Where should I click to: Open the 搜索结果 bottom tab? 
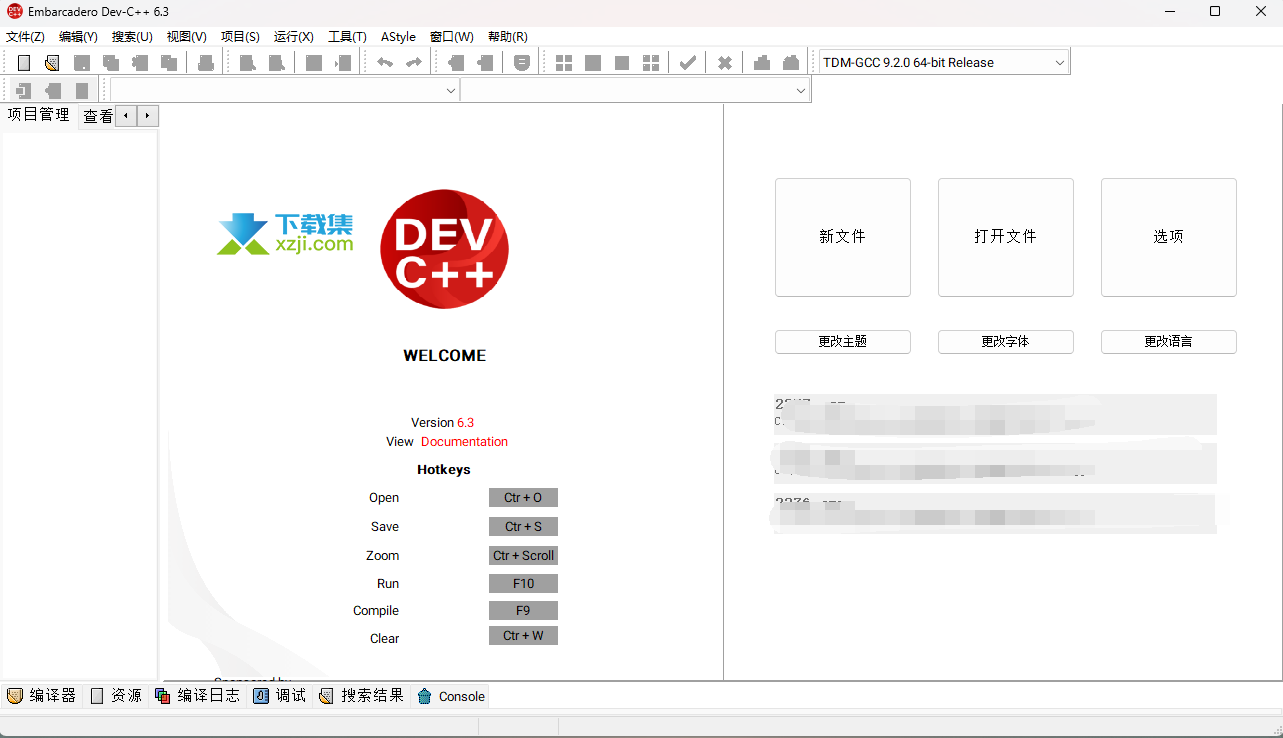362,696
